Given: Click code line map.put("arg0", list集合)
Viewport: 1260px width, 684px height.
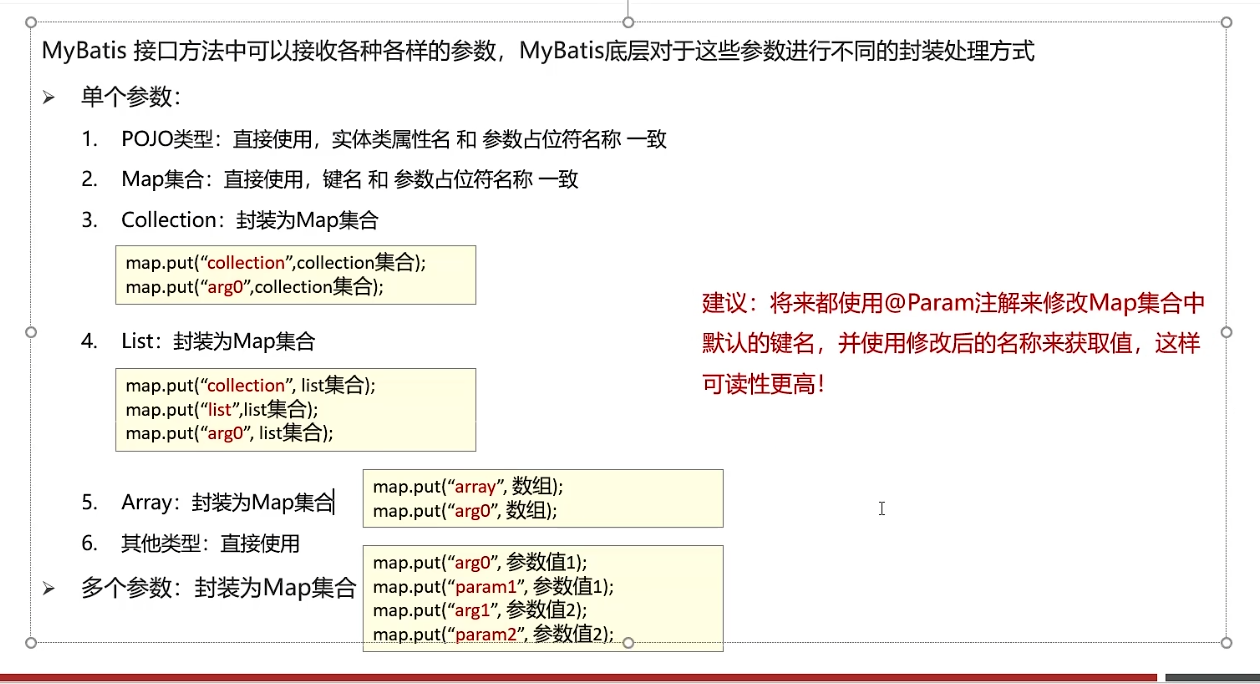Looking at the screenshot, I should 229,433.
